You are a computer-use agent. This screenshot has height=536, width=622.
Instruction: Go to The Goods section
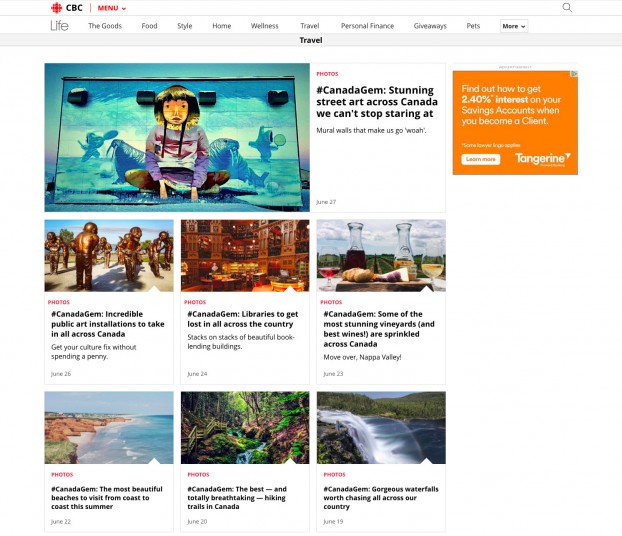pos(105,26)
